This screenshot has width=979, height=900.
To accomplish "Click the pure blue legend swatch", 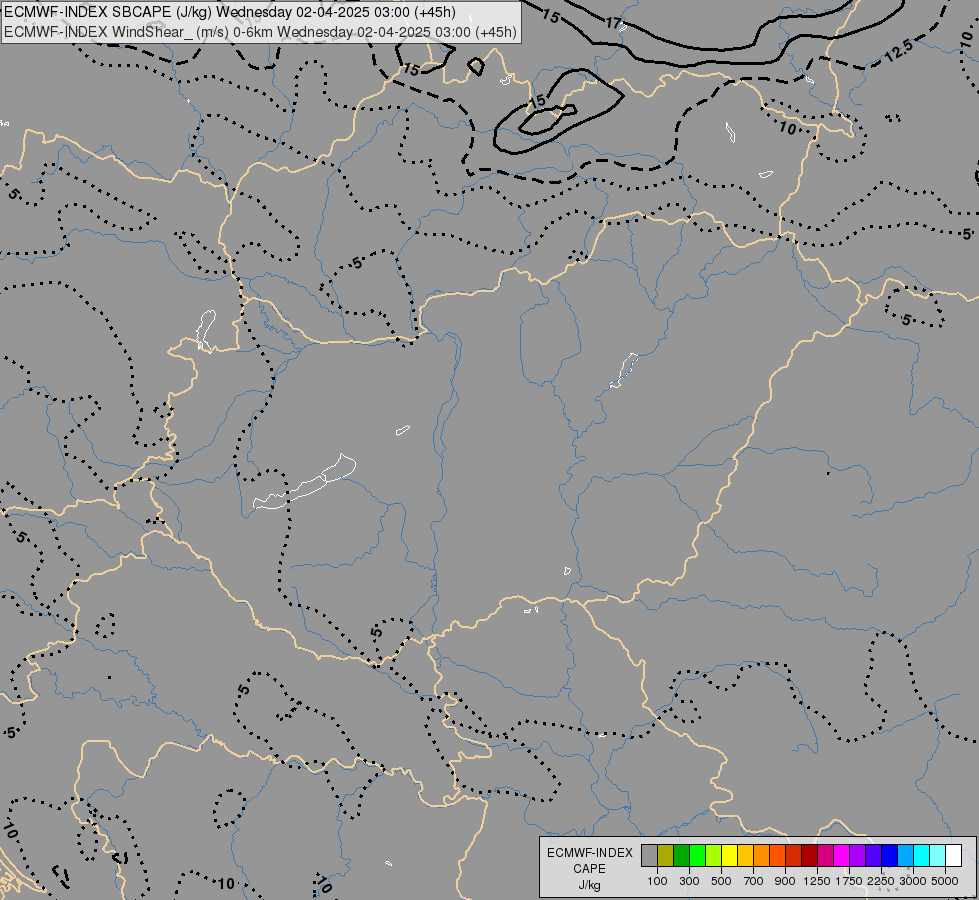I will click(x=889, y=855).
